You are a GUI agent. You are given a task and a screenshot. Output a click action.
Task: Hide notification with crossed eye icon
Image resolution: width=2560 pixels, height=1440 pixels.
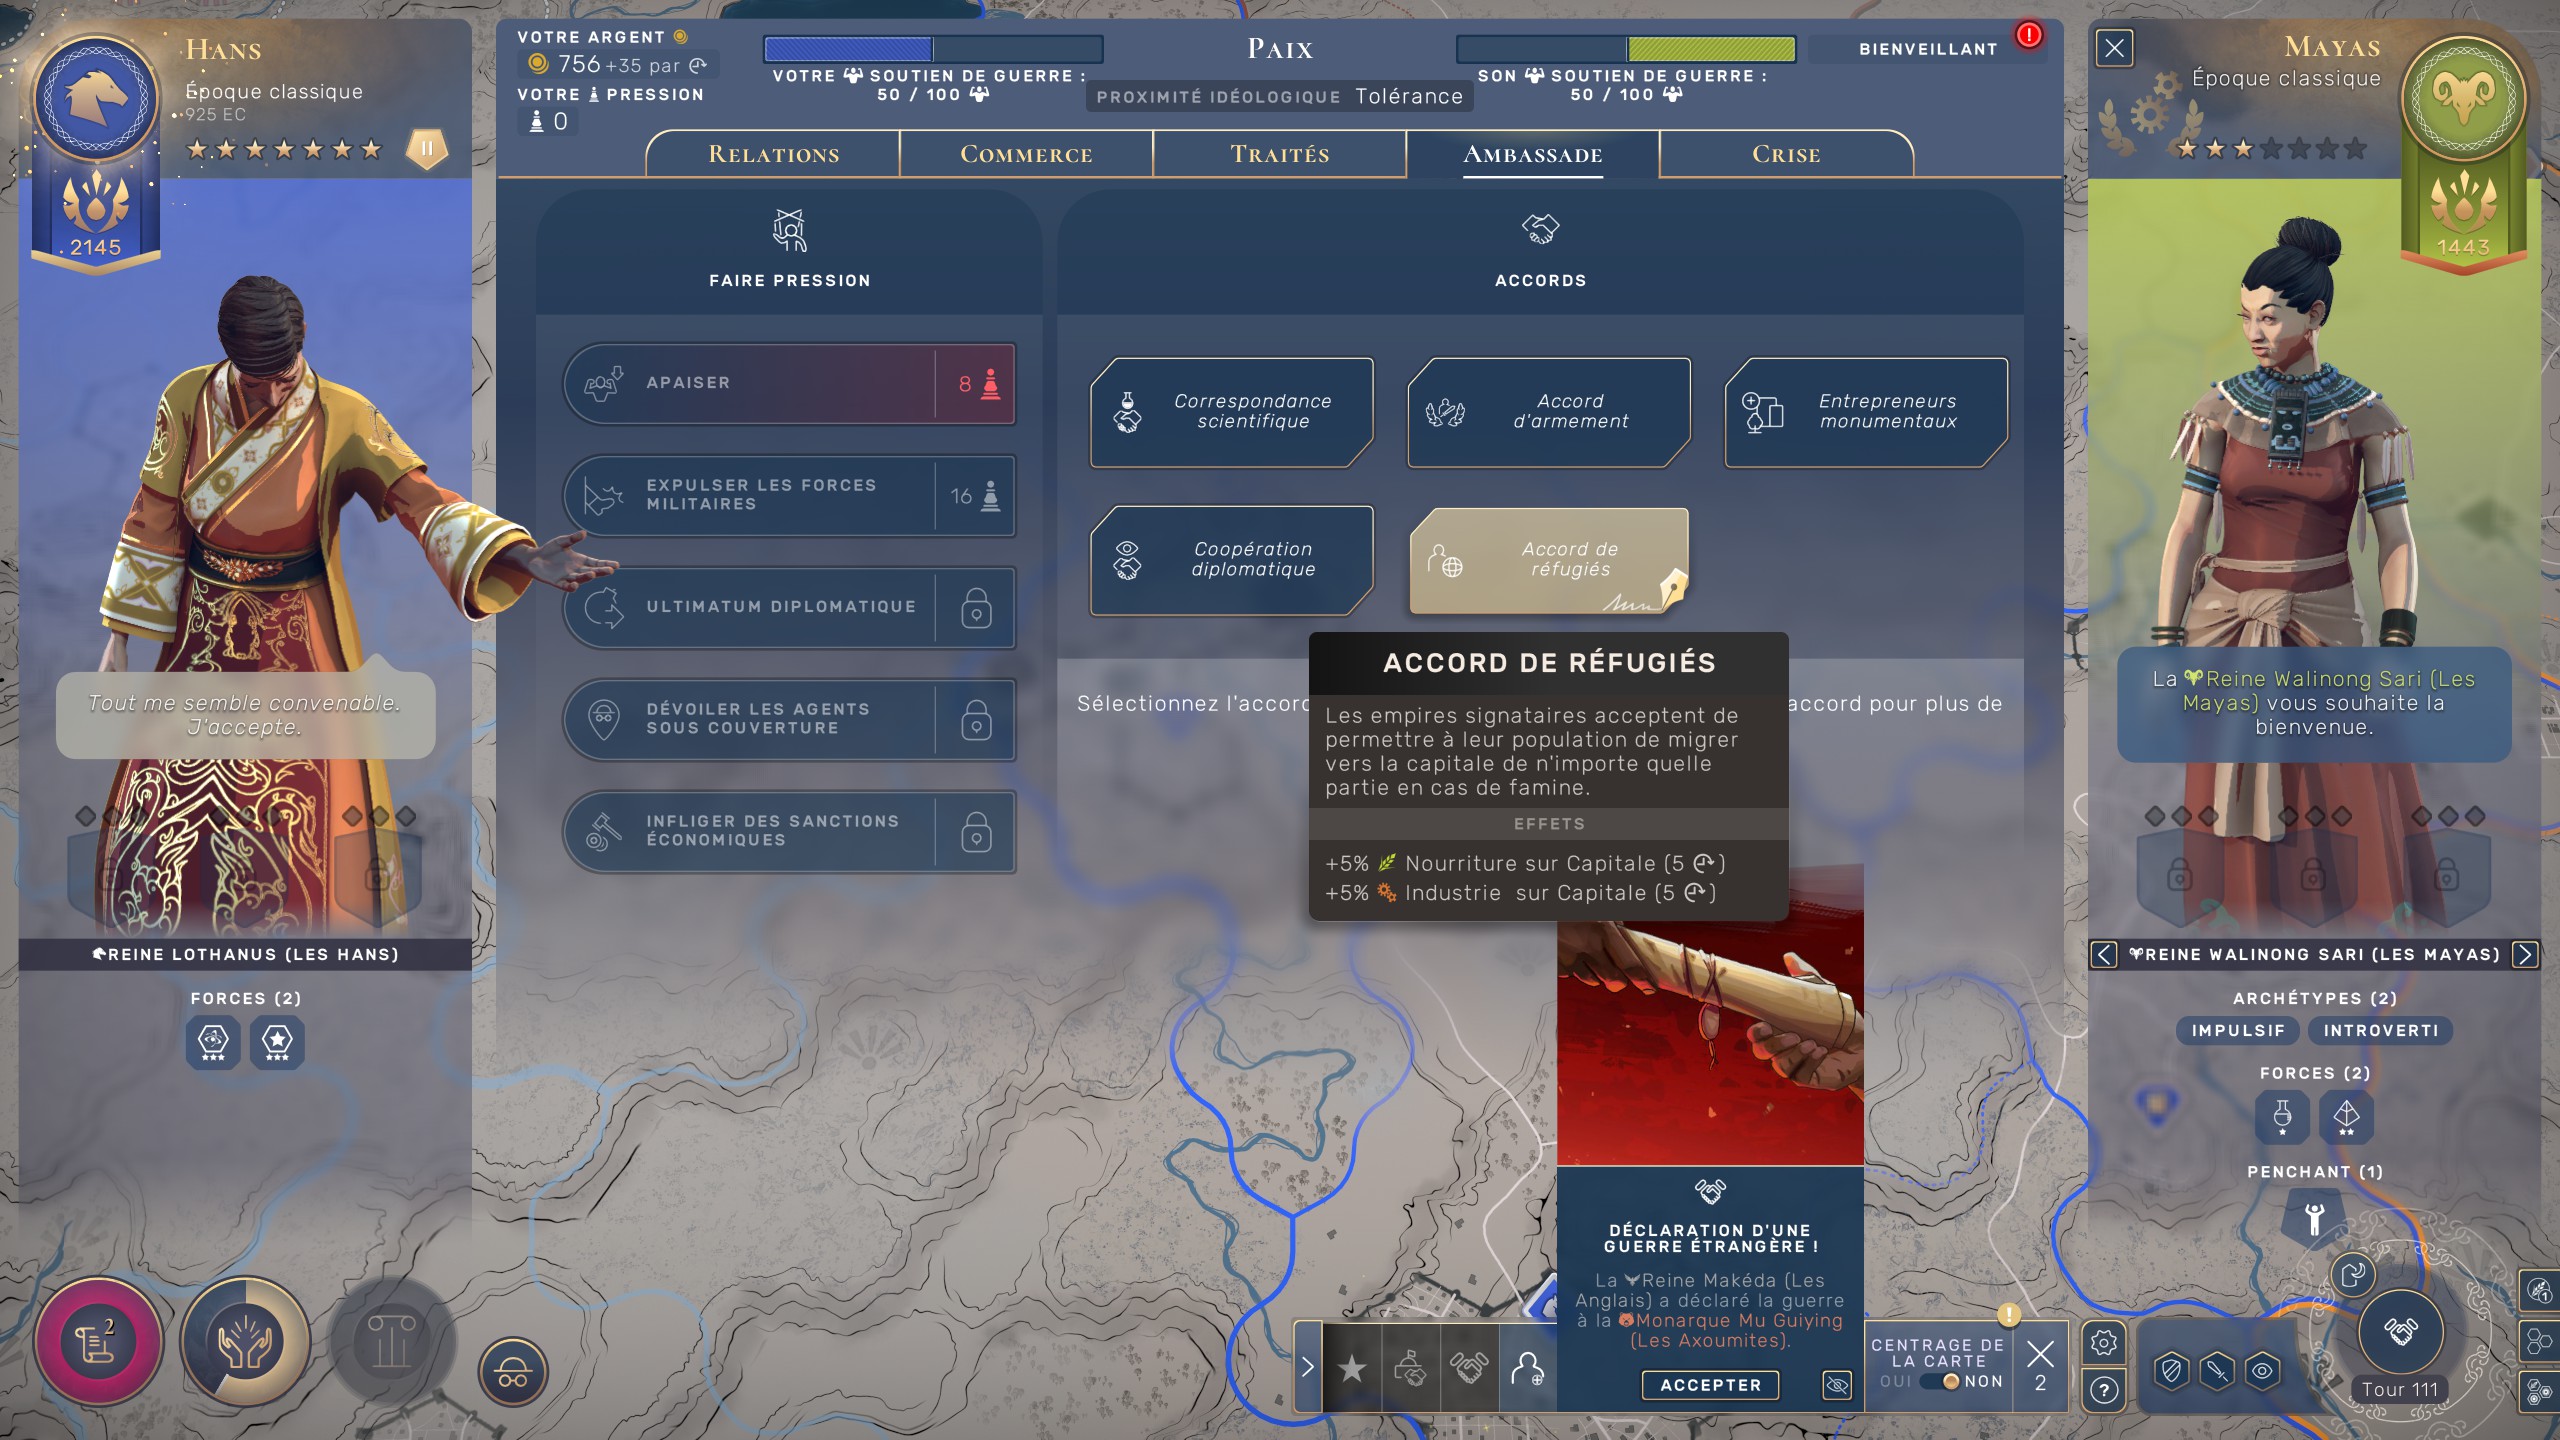pyautogui.click(x=1837, y=1385)
